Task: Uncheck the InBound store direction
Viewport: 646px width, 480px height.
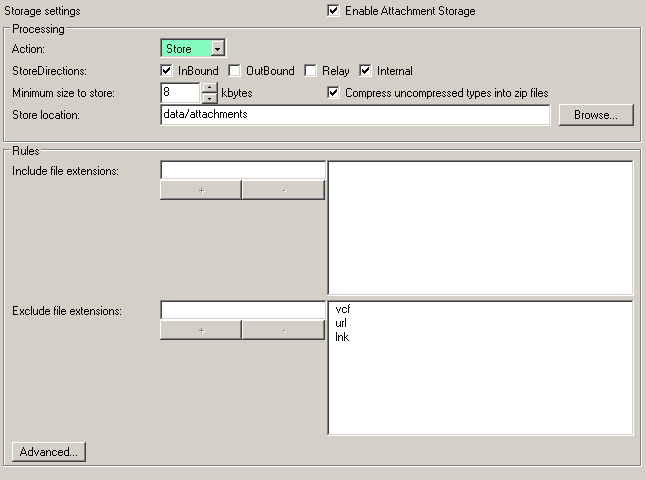Action: (167, 71)
